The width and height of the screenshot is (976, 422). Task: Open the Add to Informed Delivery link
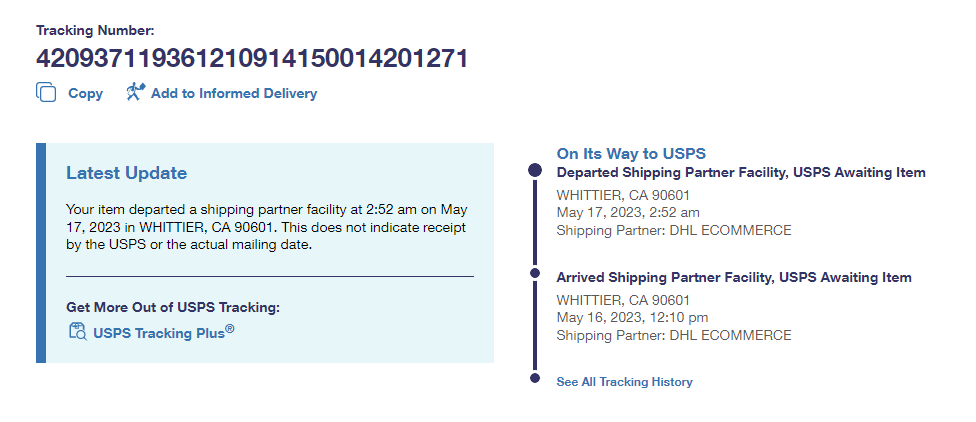234,94
